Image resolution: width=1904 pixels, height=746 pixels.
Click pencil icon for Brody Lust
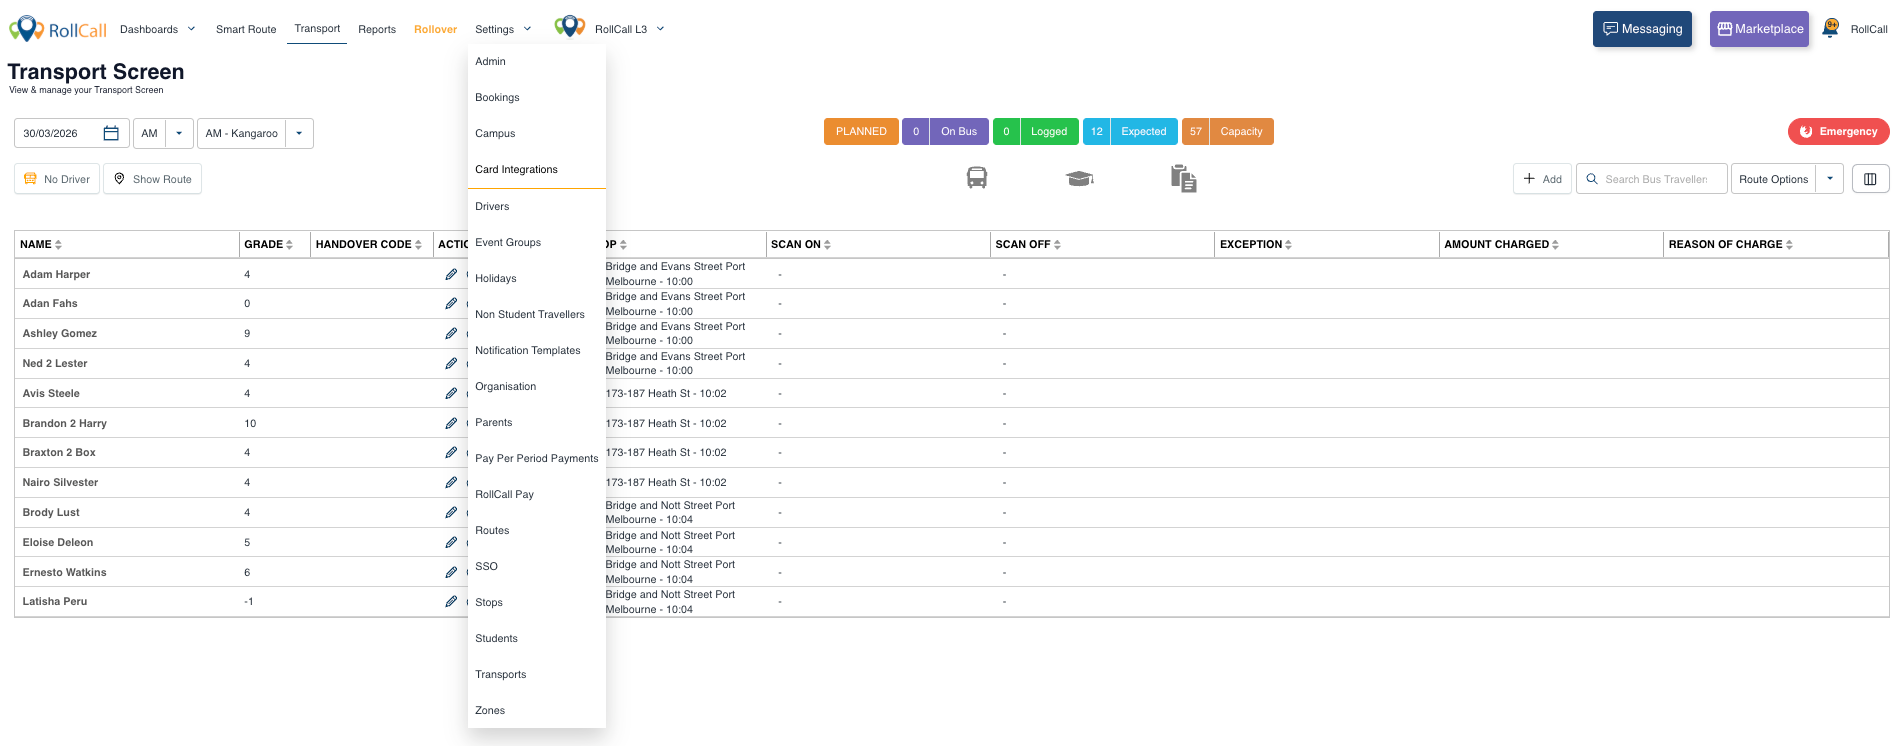click(451, 512)
